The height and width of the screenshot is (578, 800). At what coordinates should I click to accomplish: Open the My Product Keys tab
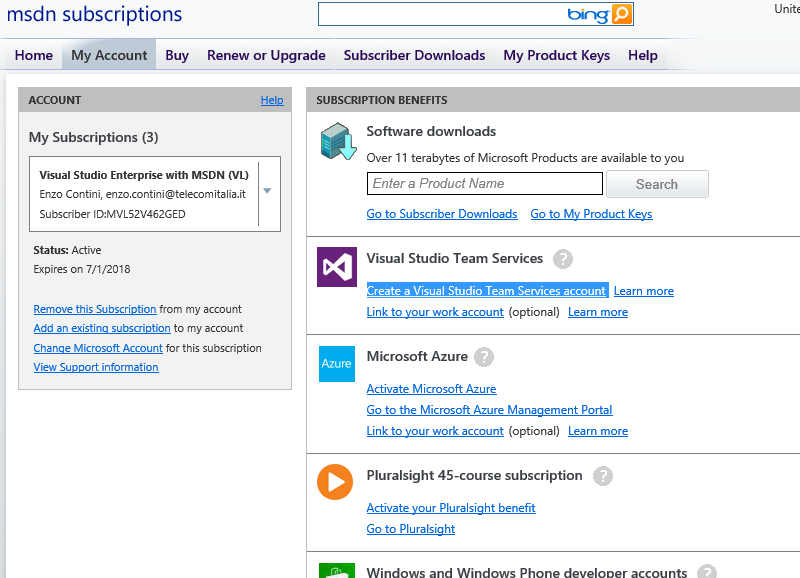click(x=556, y=55)
